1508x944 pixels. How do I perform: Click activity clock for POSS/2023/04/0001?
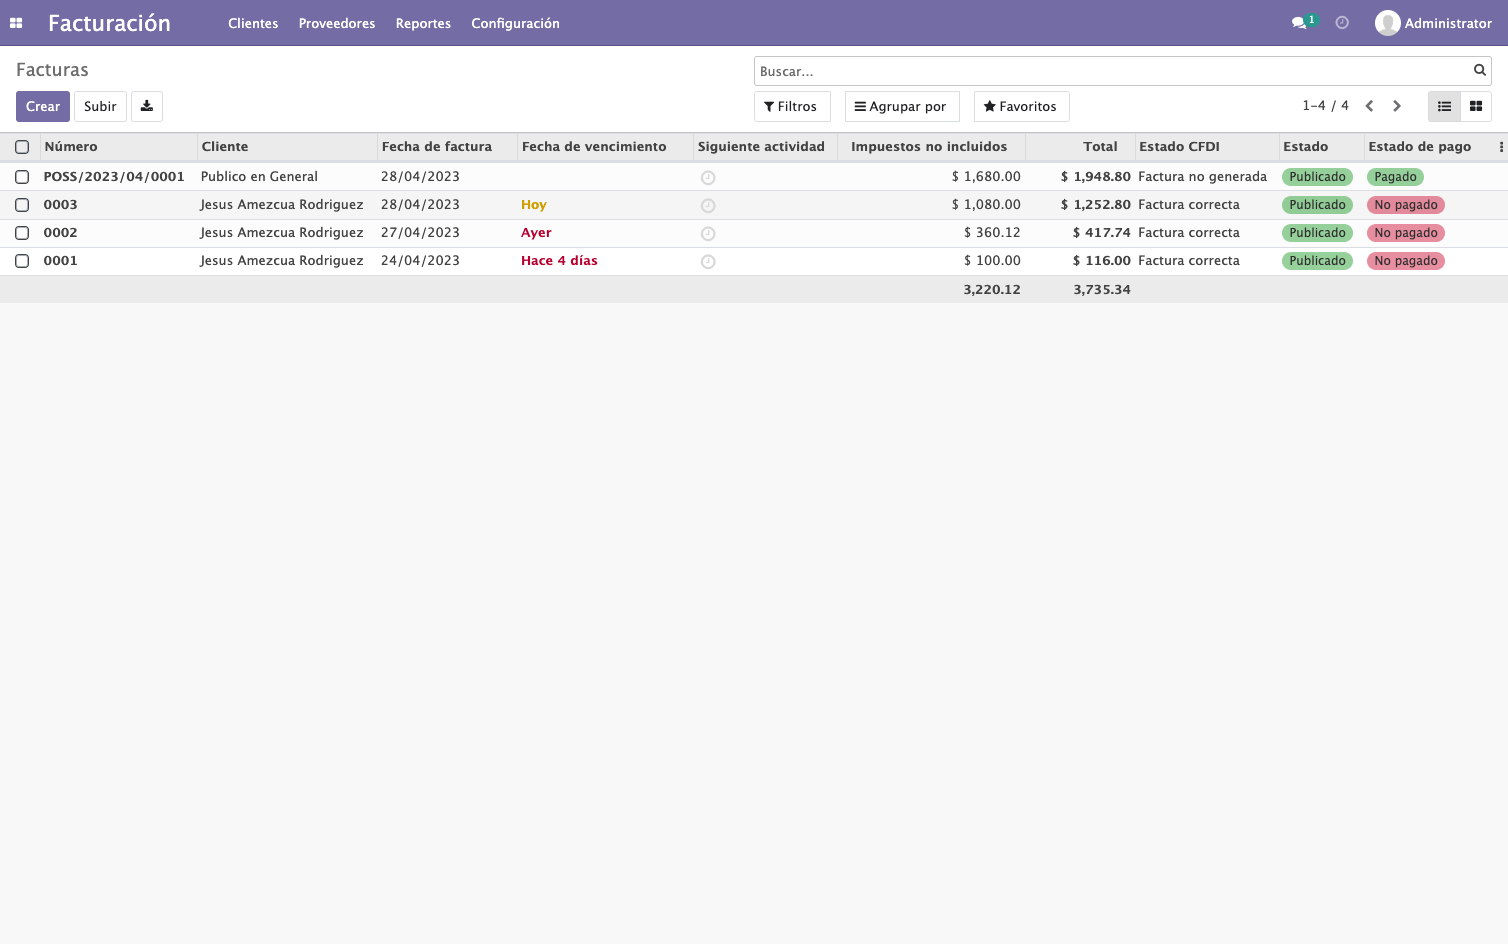pyautogui.click(x=708, y=177)
